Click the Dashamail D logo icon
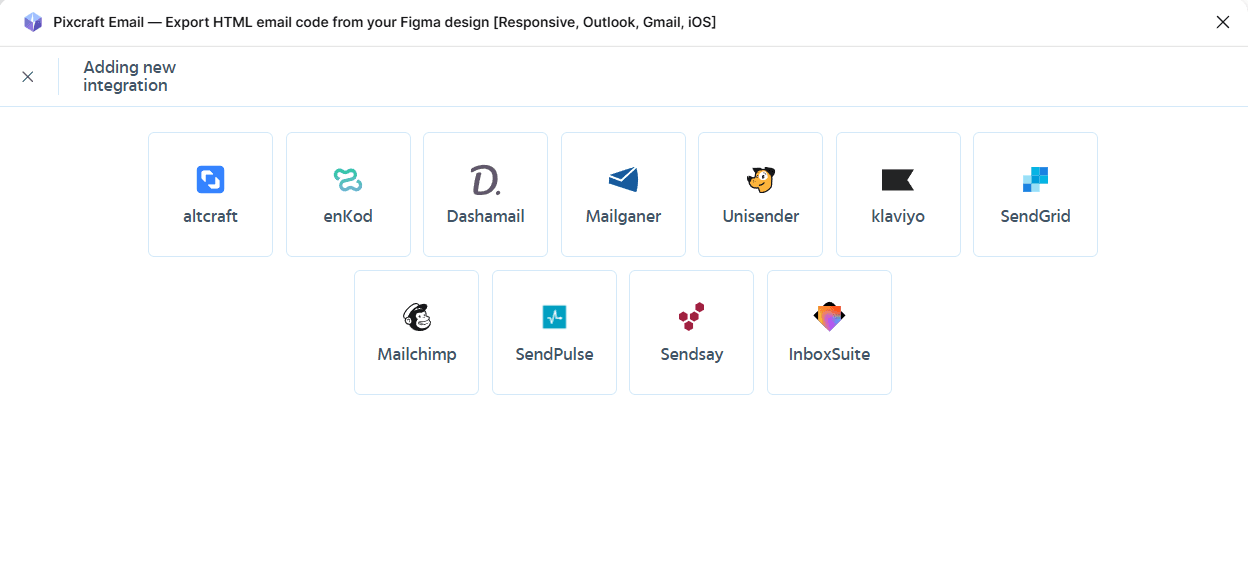This screenshot has height=567, width=1248. click(x=485, y=180)
